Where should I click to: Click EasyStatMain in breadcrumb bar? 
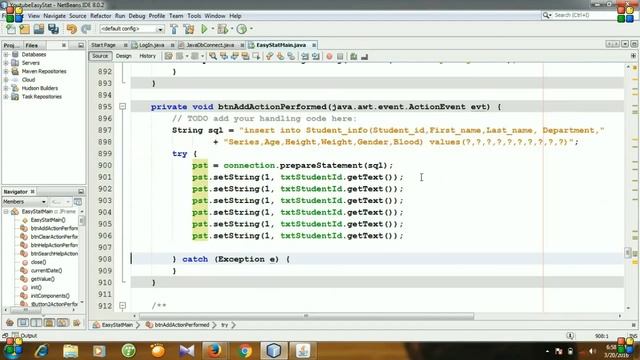click(117, 325)
